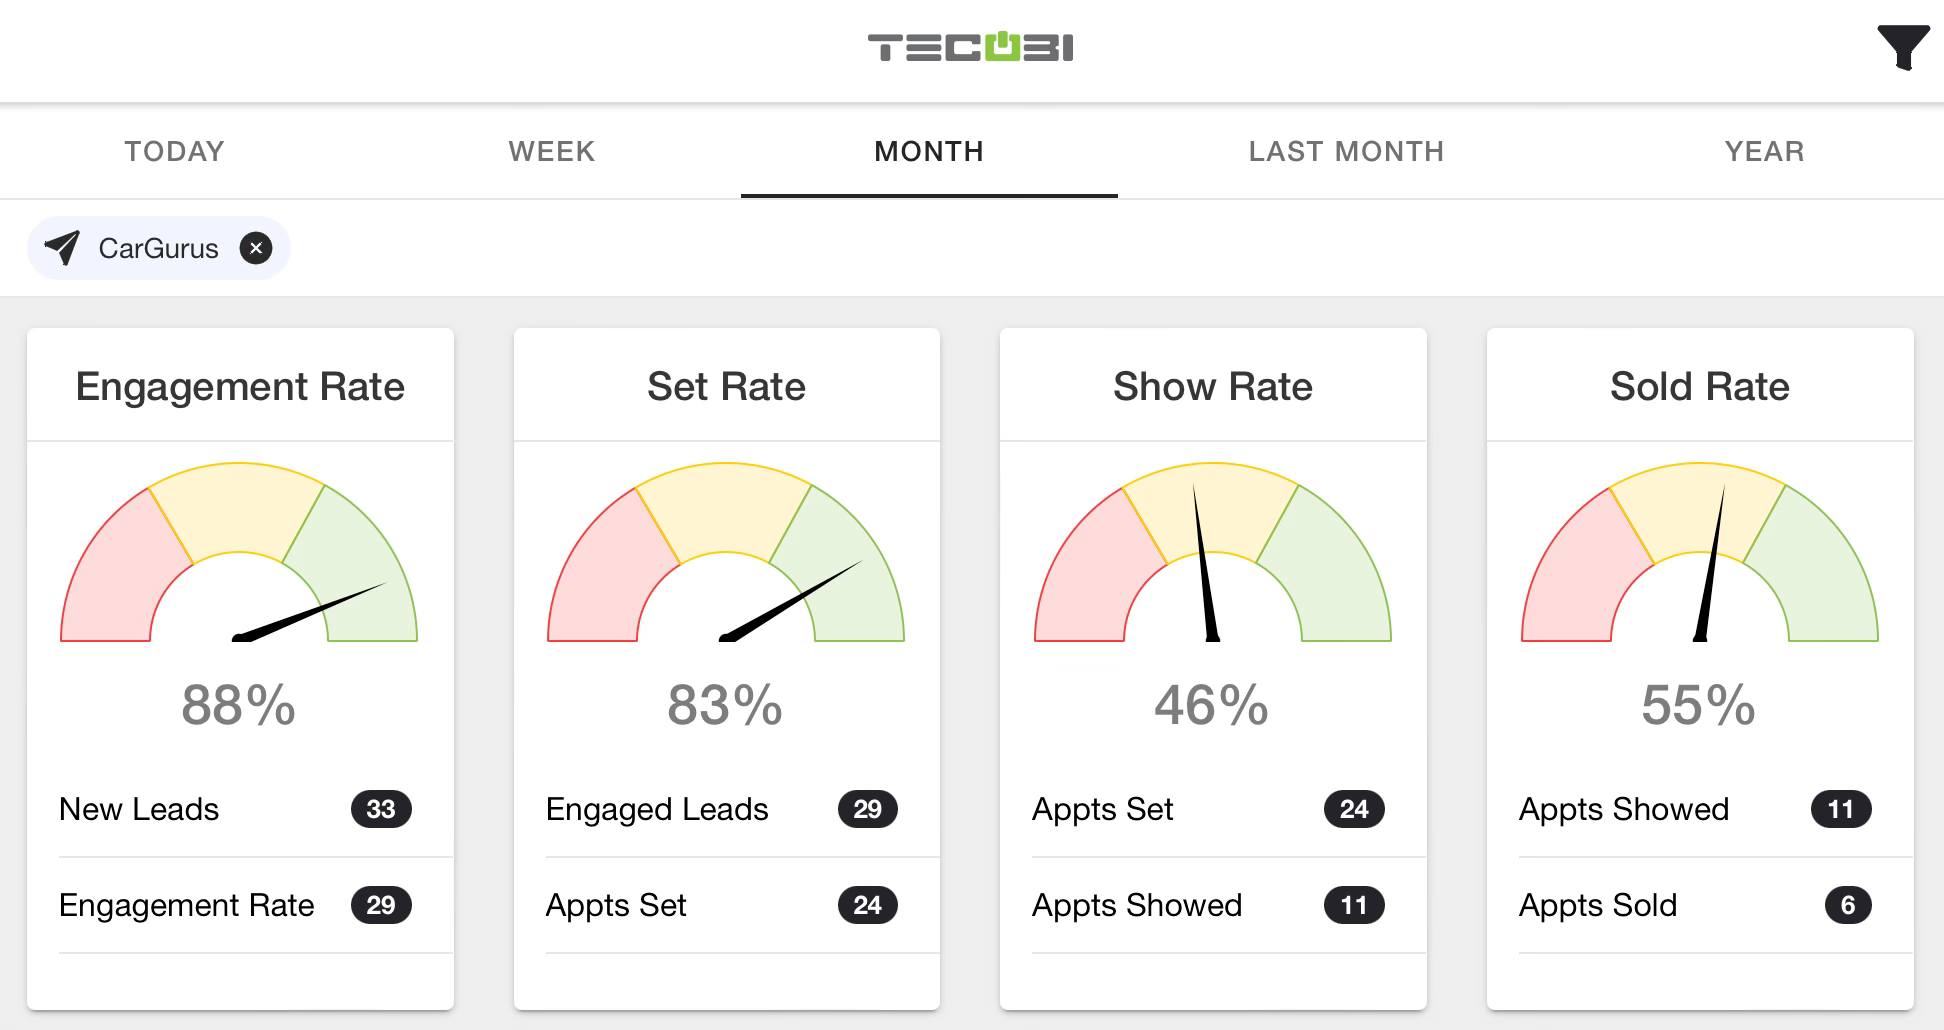Screen dimensions: 1944x1030
Task: Open the filter funnel icon
Action: coord(1902,48)
